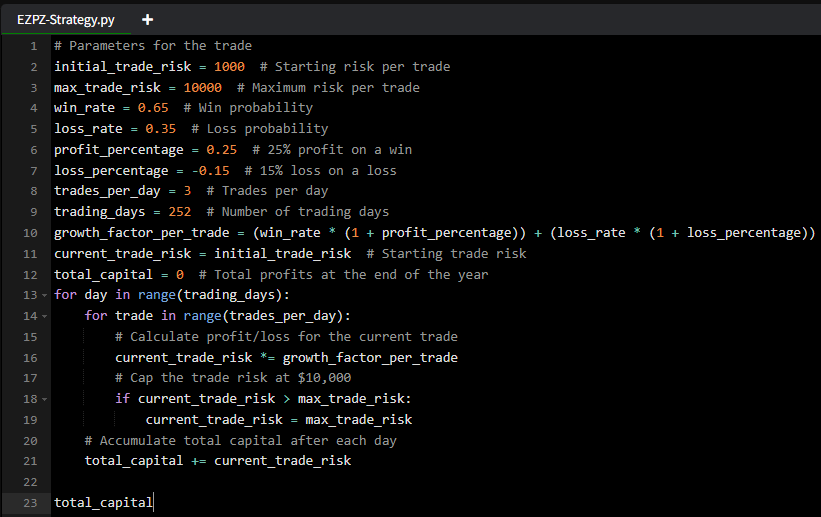Click the trading_days value 252

pos(180,212)
